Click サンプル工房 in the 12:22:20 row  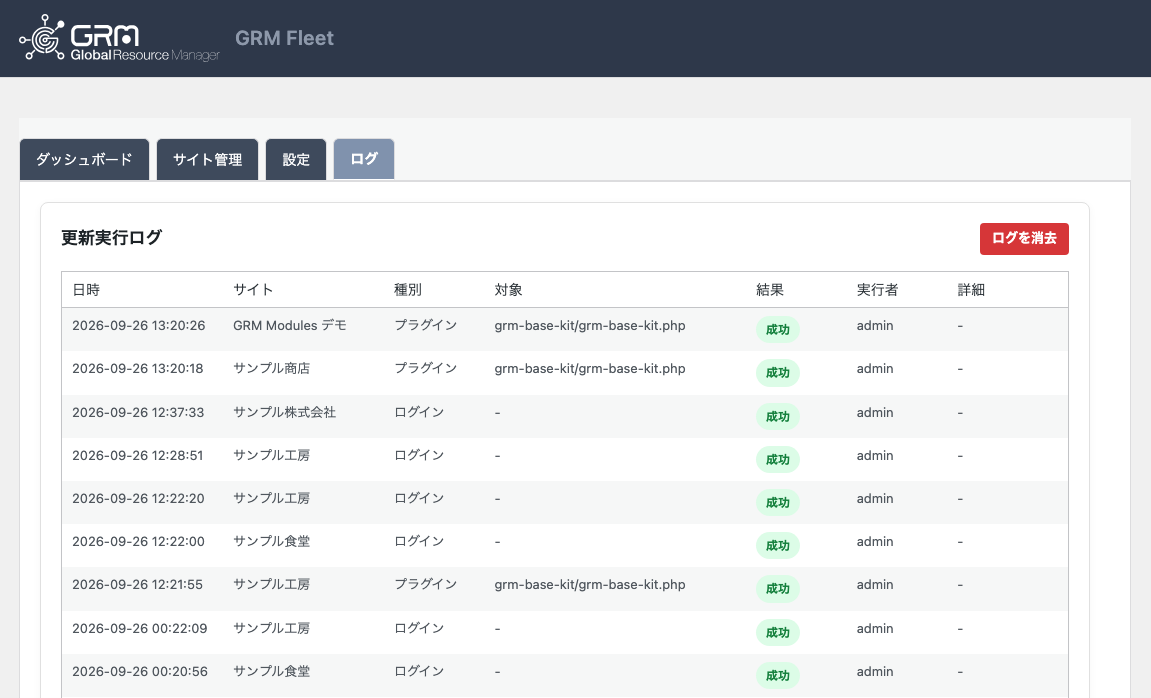pyautogui.click(x=272, y=498)
